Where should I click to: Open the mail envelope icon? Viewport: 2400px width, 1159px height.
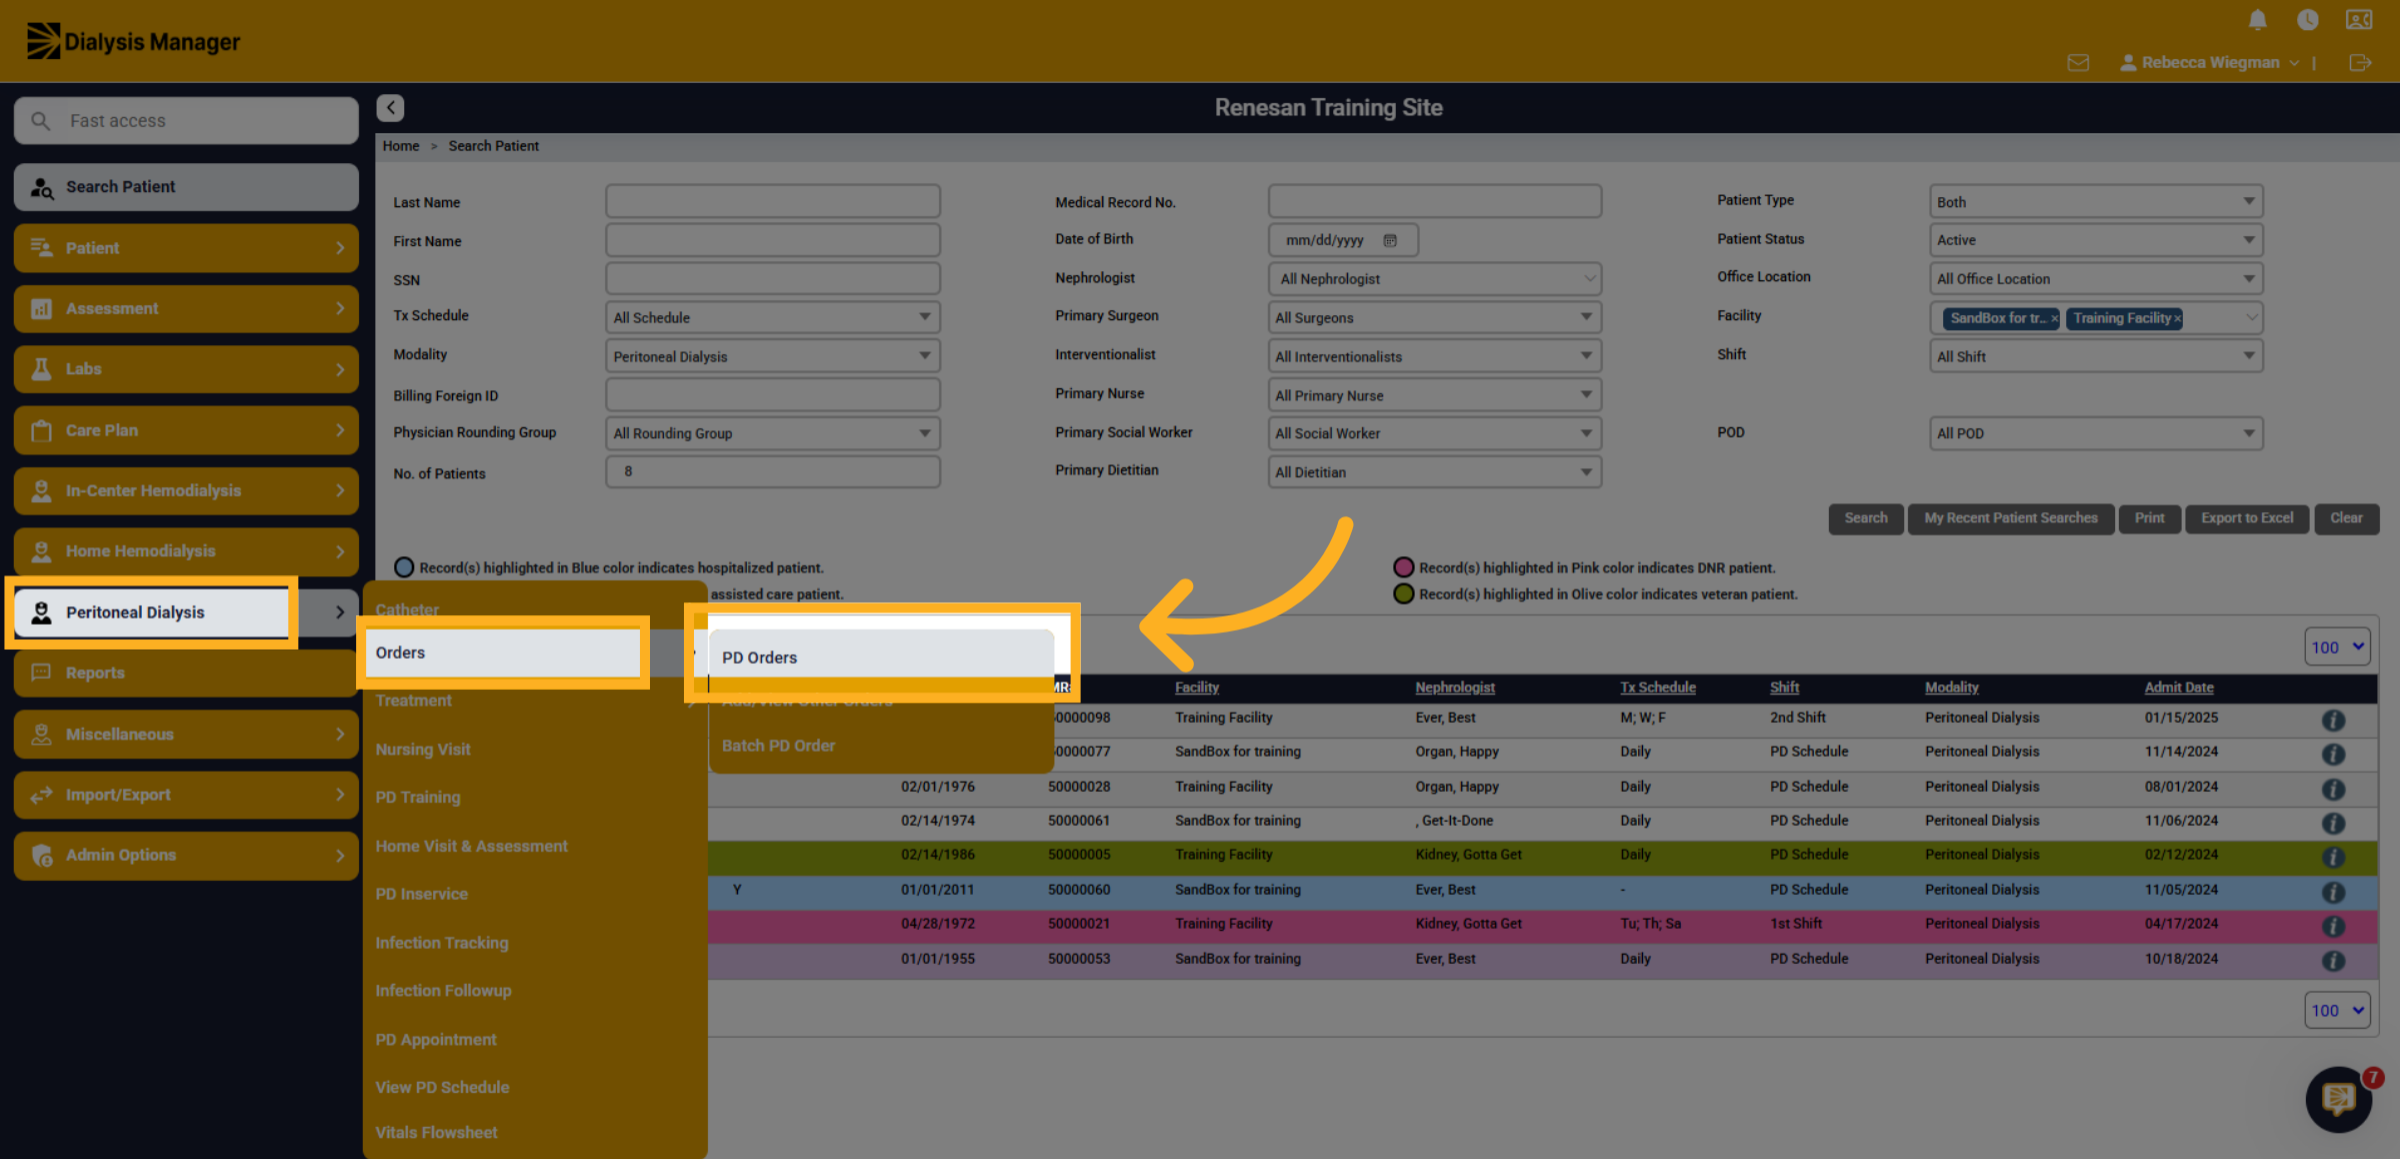point(2078,63)
